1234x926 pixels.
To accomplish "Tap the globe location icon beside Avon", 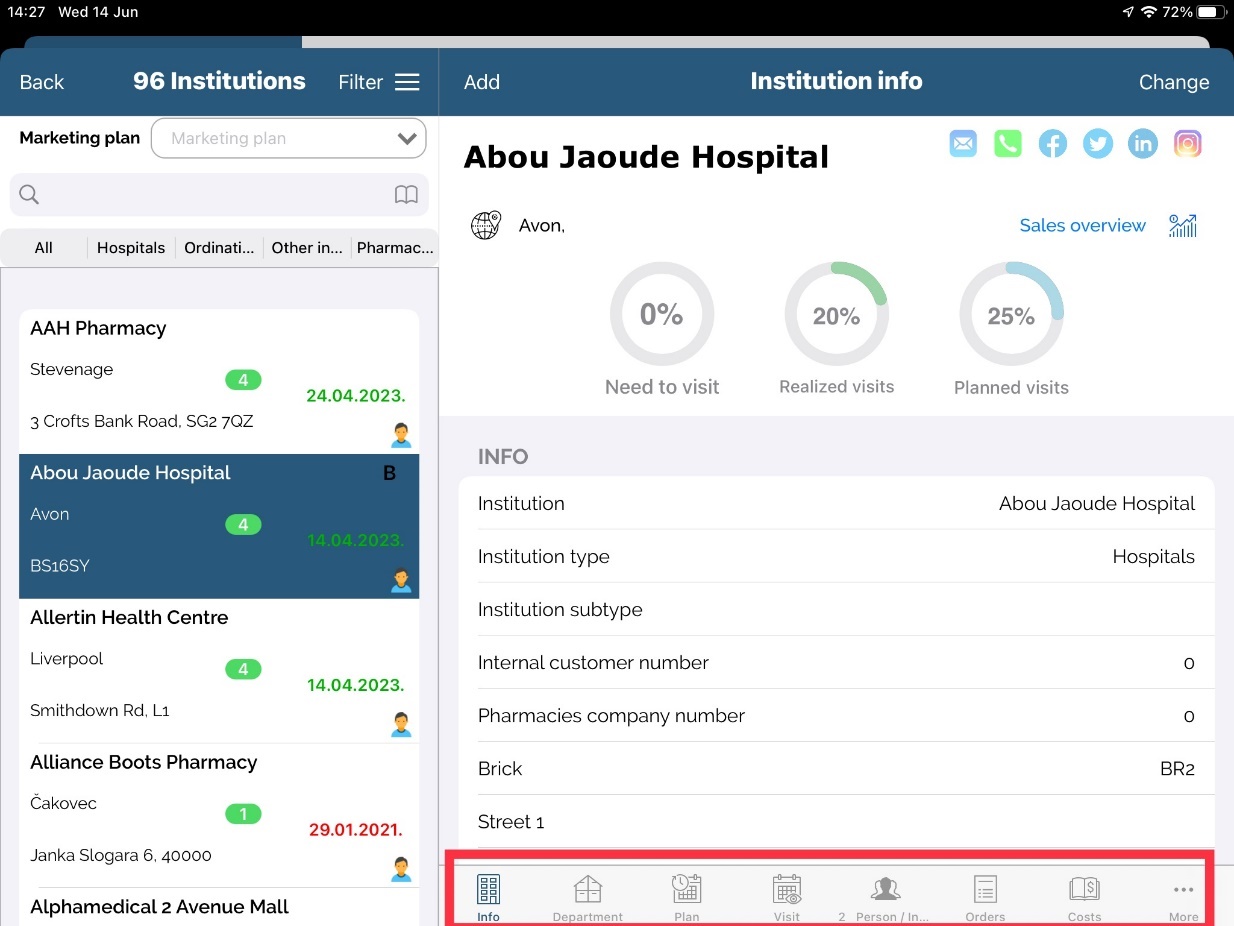I will (485, 226).
